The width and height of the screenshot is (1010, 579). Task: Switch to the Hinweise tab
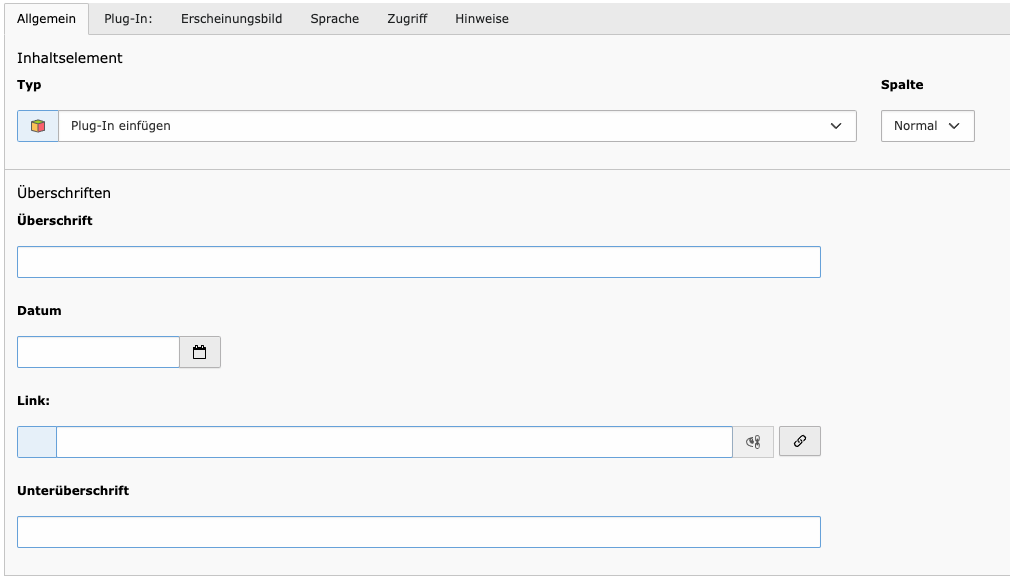tap(481, 19)
